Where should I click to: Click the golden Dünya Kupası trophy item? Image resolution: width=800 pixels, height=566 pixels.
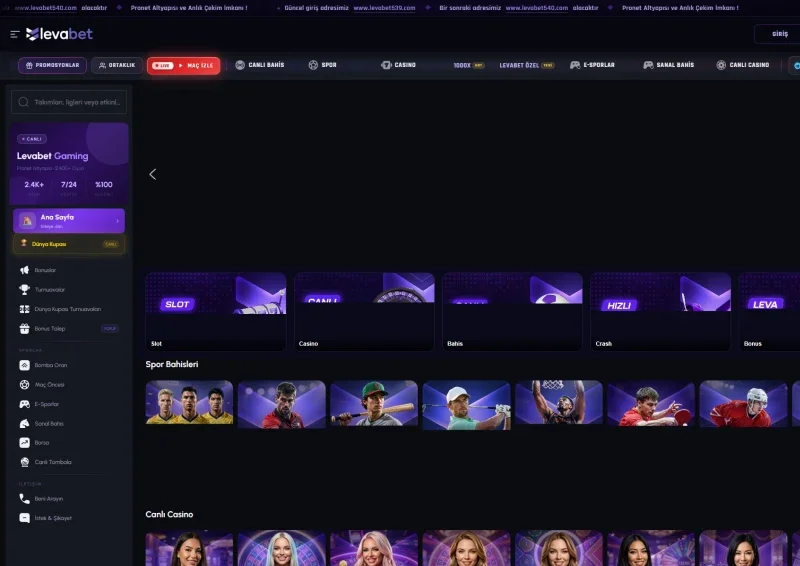(69, 244)
